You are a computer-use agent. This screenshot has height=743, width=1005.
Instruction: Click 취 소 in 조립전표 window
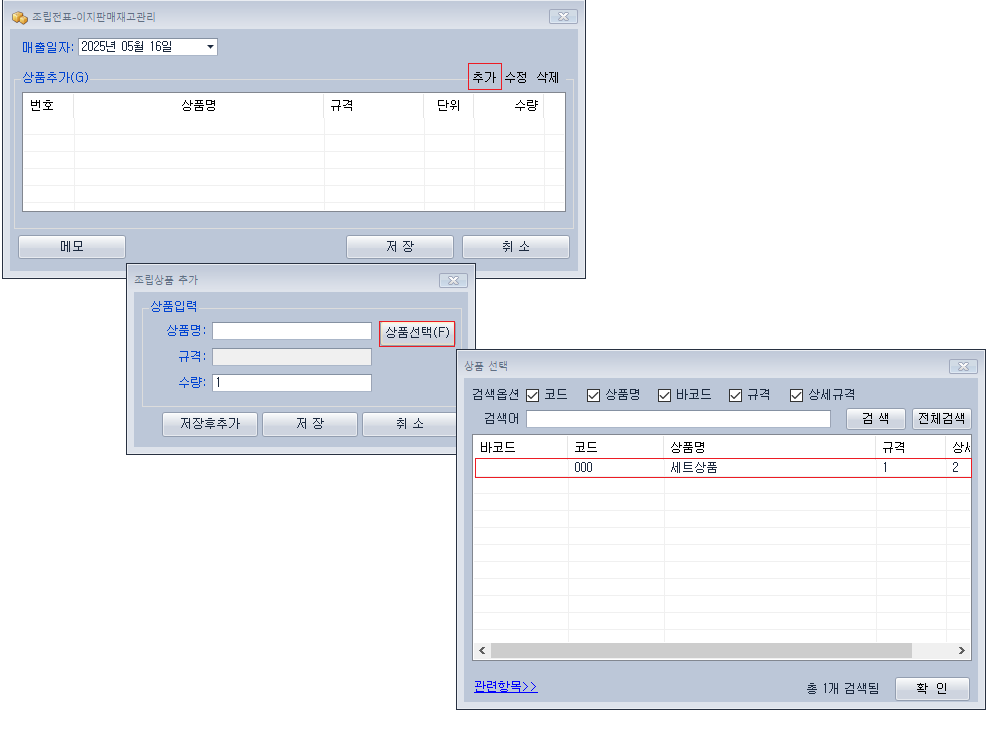(516, 247)
